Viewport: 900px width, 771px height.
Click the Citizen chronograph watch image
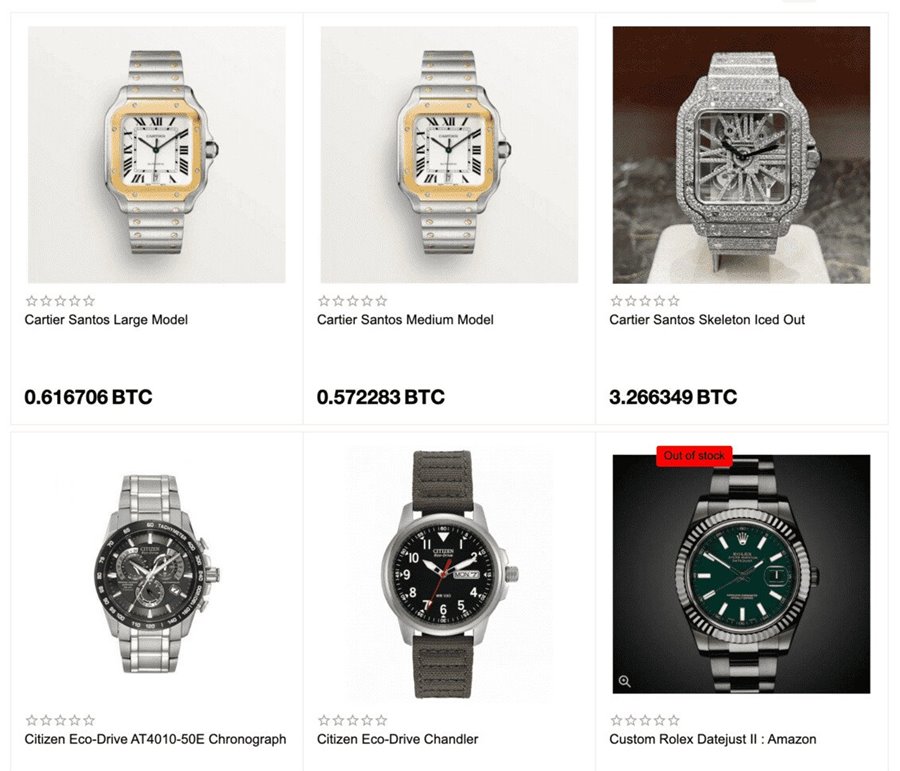pyautogui.click(x=157, y=574)
